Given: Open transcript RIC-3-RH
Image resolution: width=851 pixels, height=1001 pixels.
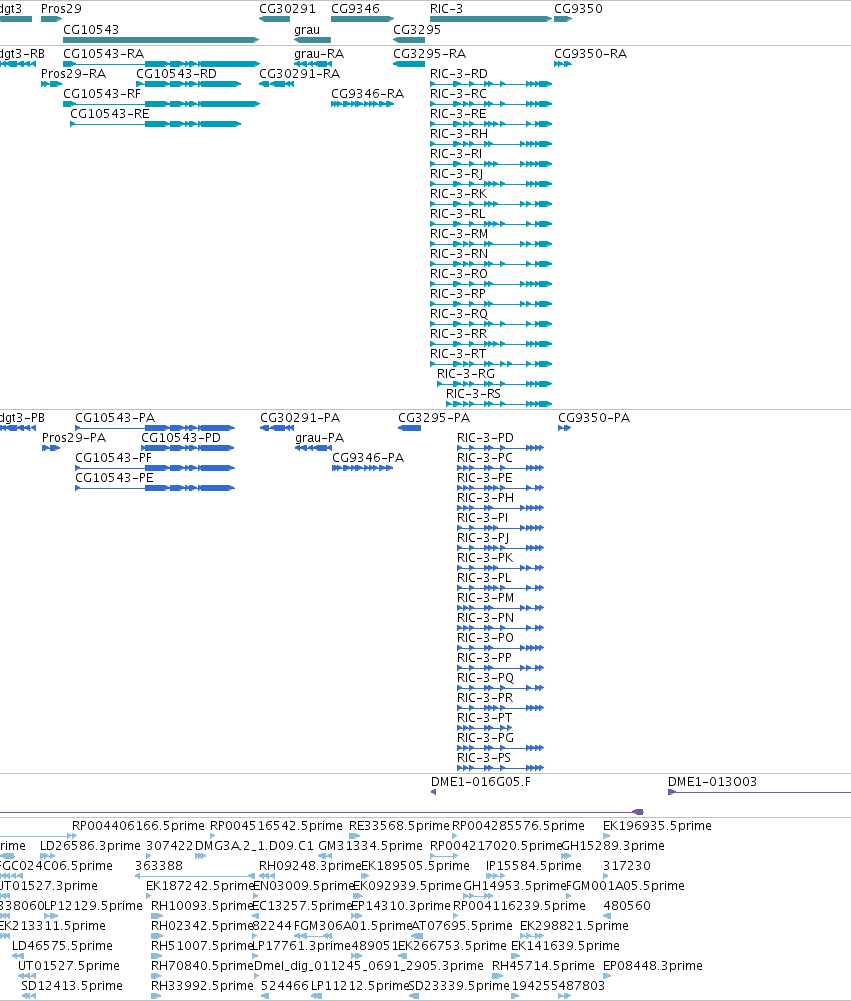Looking at the screenshot, I should (x=459, y=134).
